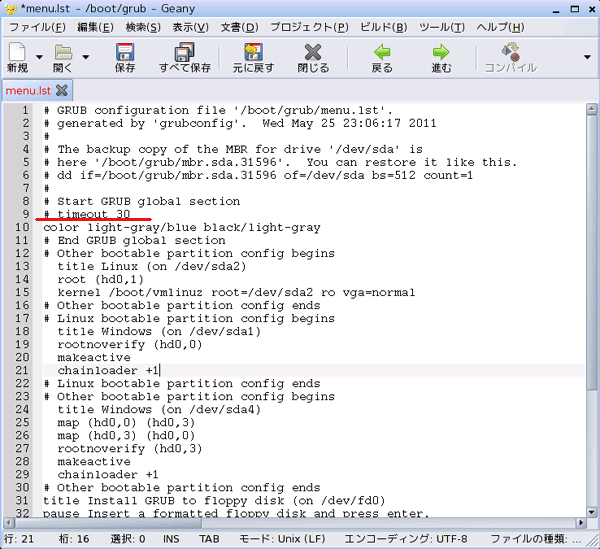
Task: Select the menu.lst document tab
Action: (28, 90)
